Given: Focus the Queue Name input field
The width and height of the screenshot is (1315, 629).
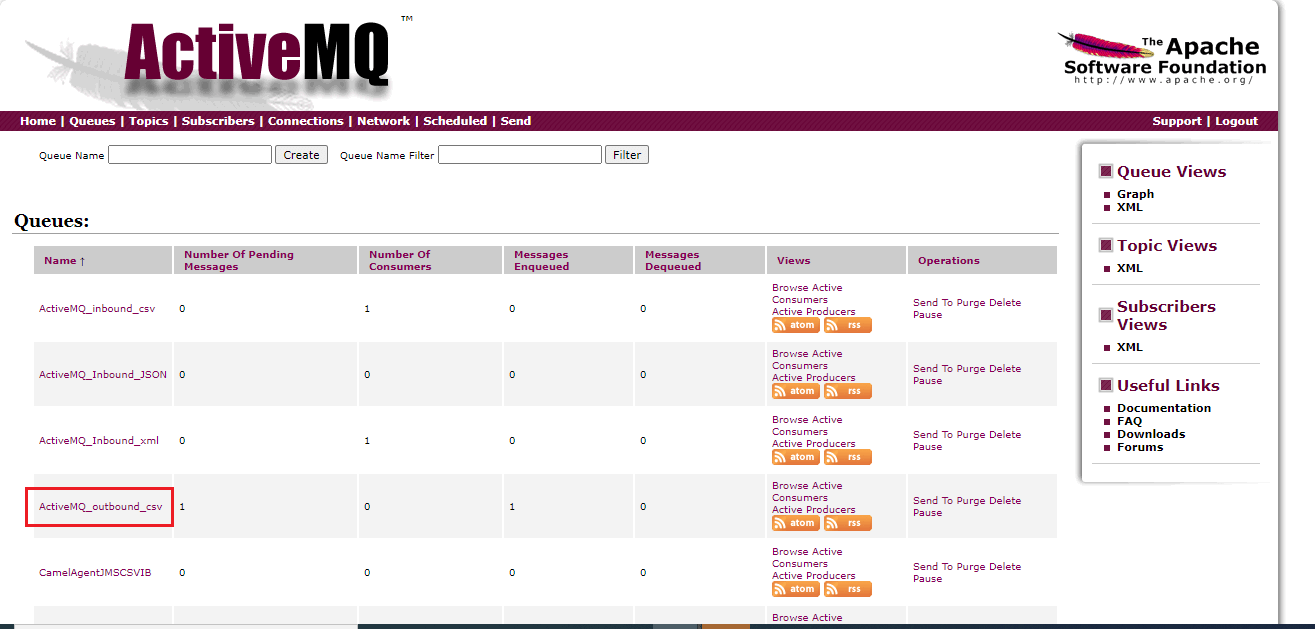Looking at the screenshot, I should [x=190, y=155].
